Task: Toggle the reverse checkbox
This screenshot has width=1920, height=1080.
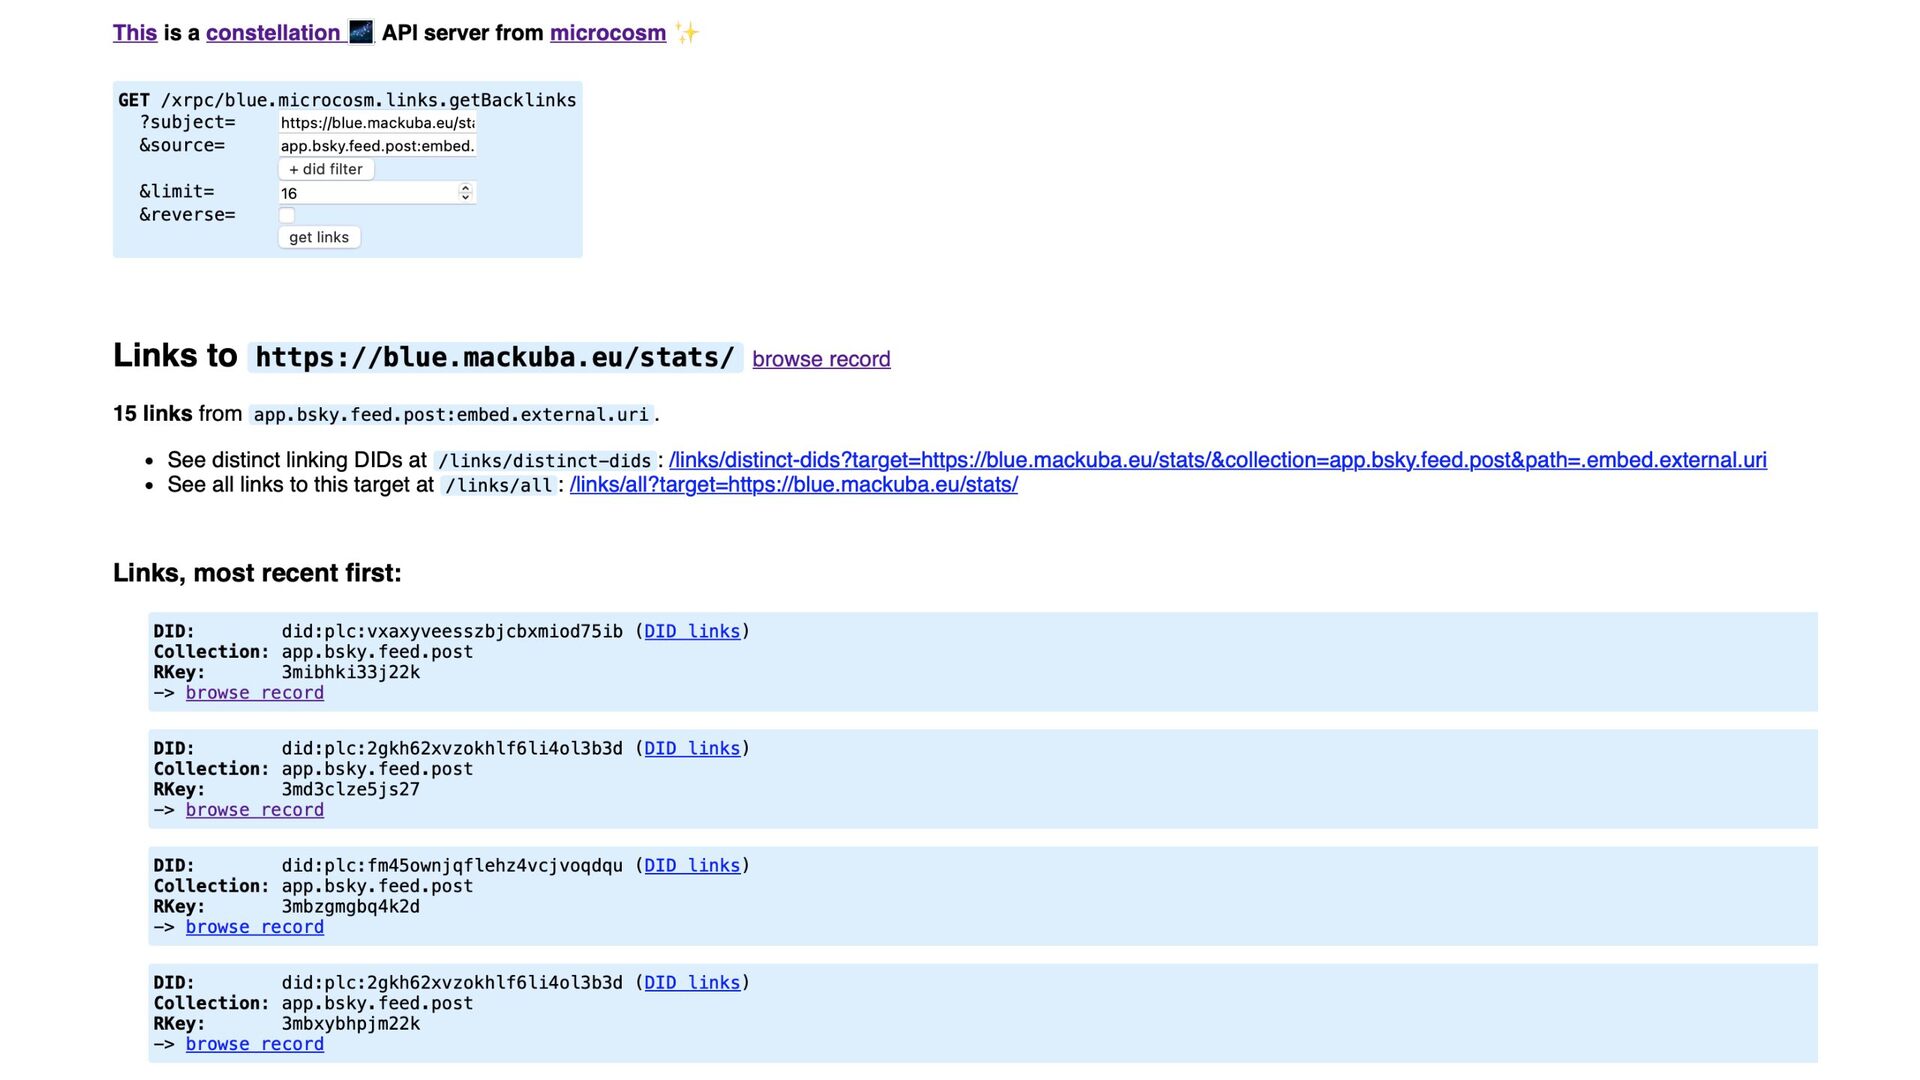Action: pyautogui.click(x=287, y=215)
